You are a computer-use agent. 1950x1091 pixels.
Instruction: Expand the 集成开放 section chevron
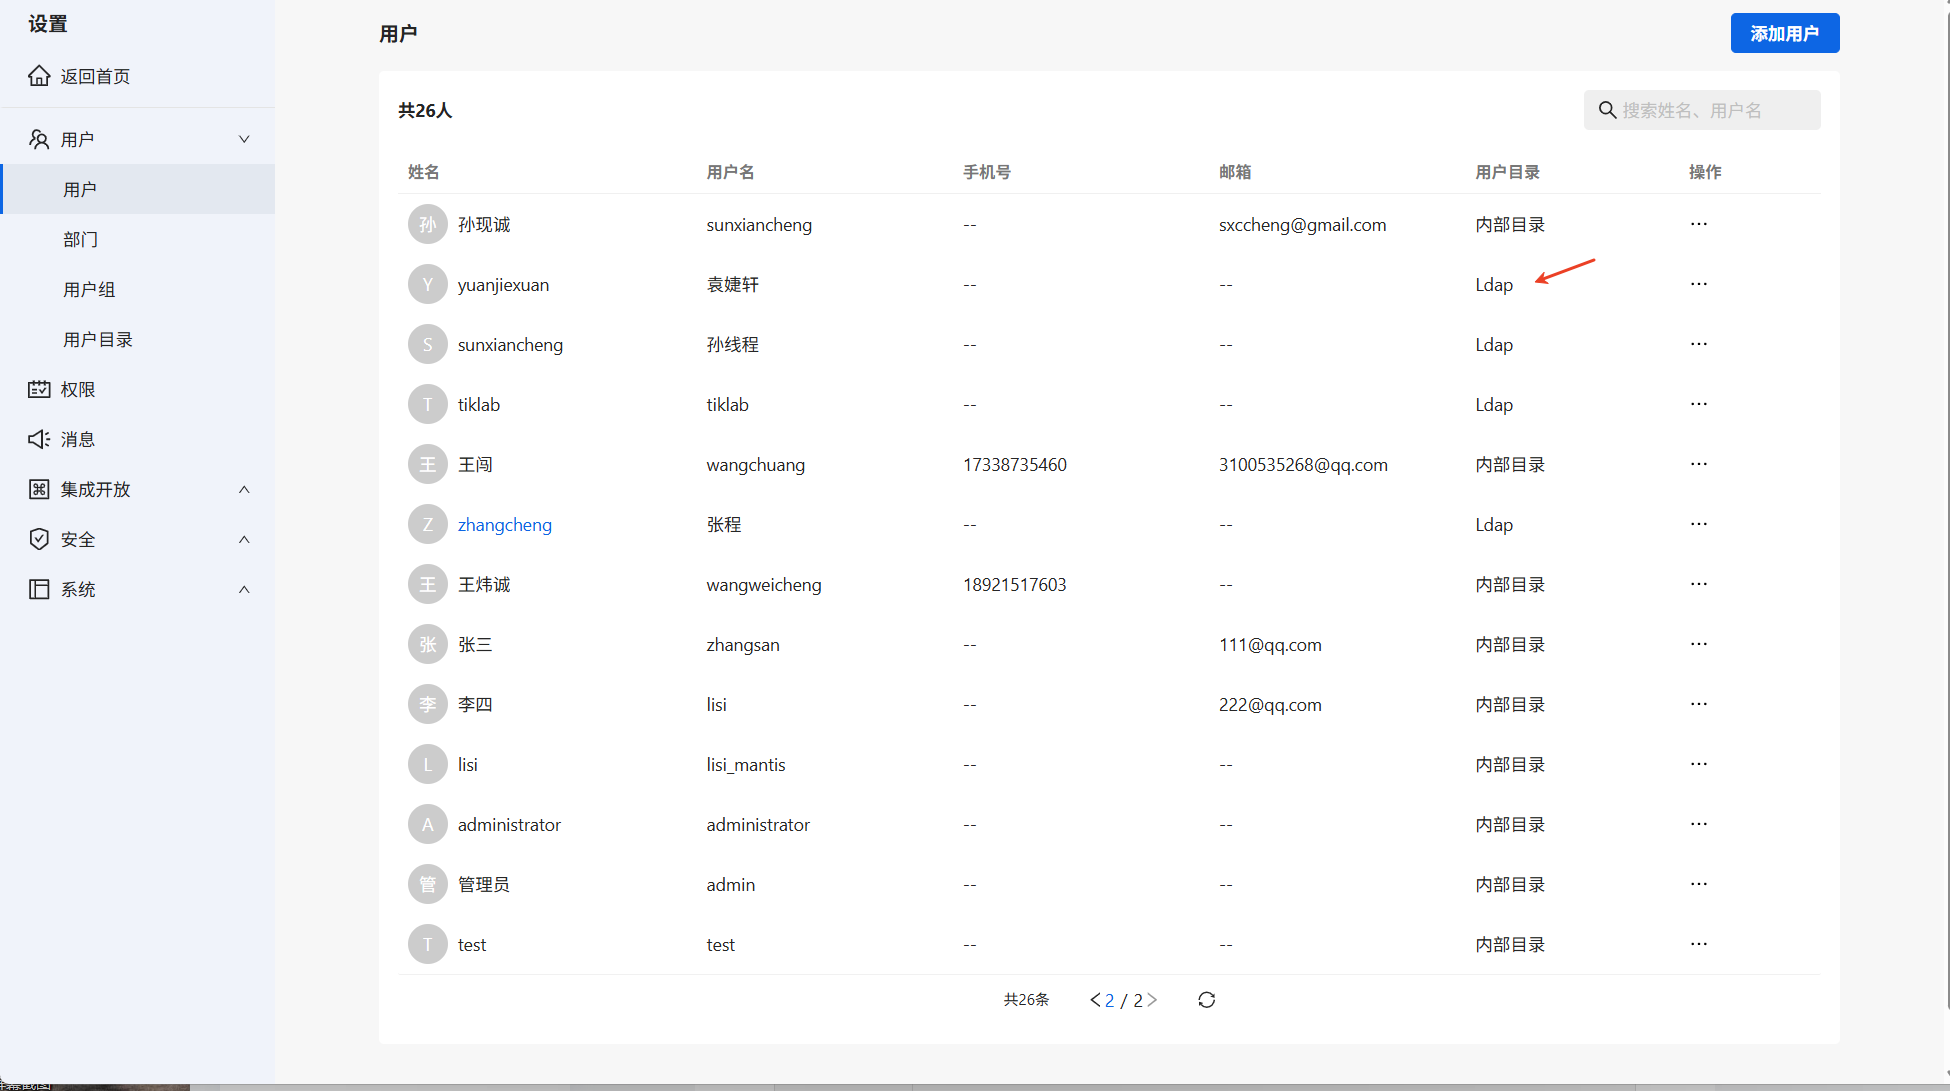pyautogui.click(x=244, y=489)
